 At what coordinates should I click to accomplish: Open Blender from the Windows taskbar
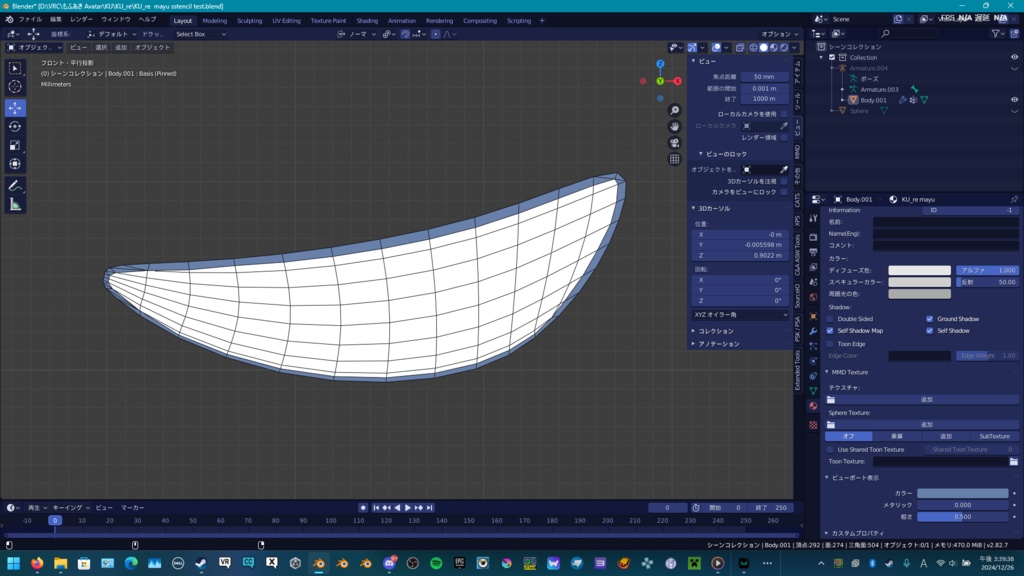[319, 563]
